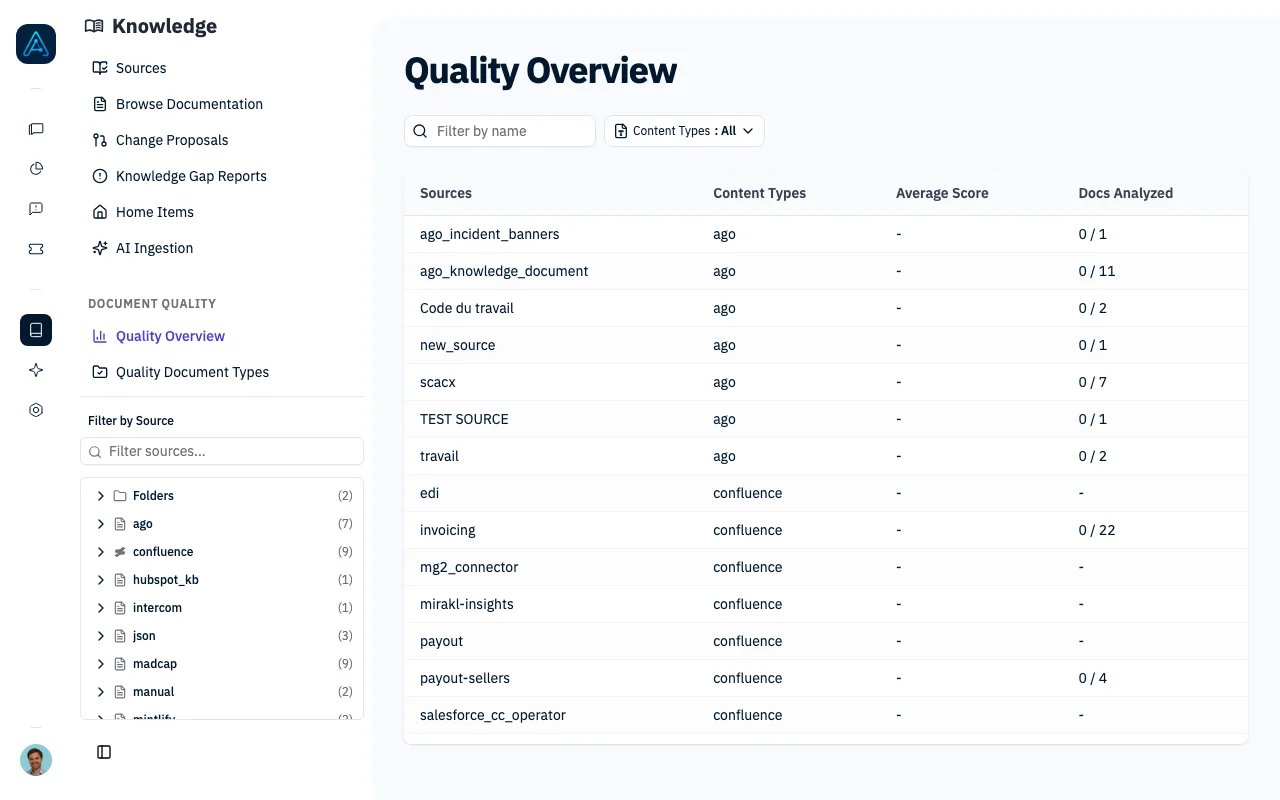
Task: Click the user avatar photo
Action: [36, 760]
